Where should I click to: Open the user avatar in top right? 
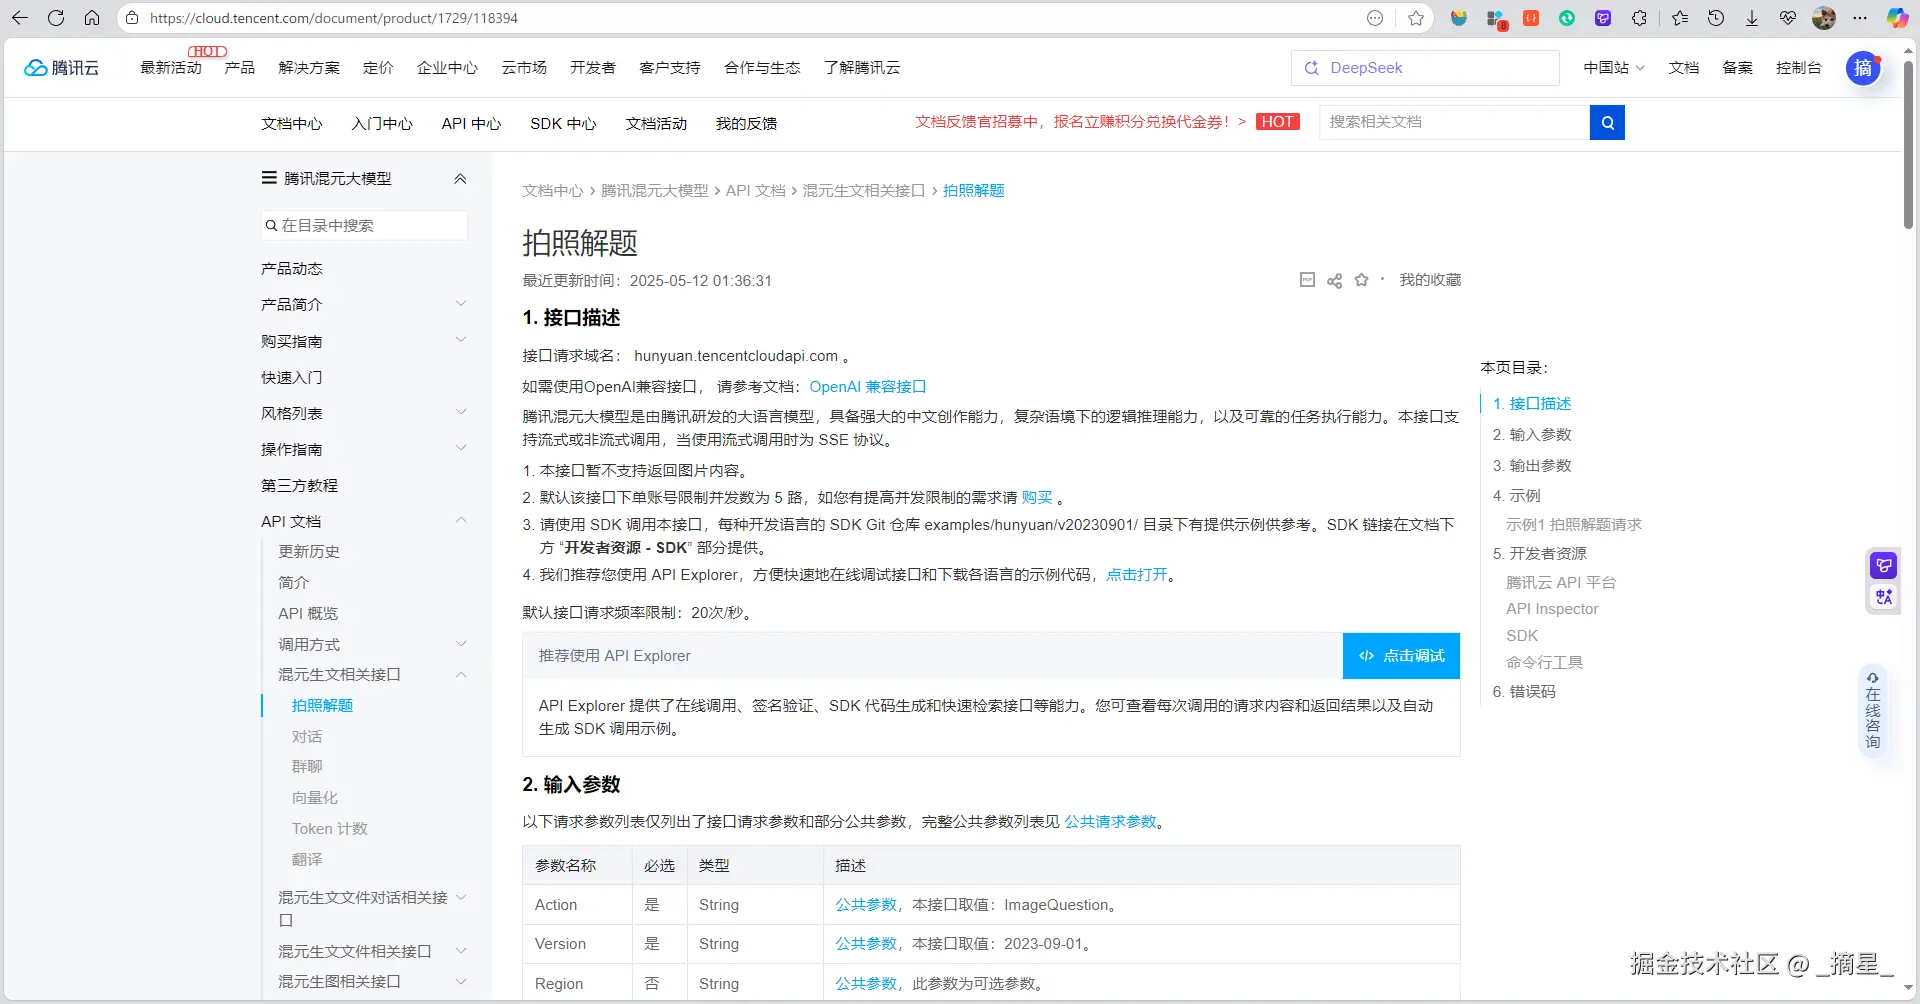pyautogui.click(x=1863, y=68)
